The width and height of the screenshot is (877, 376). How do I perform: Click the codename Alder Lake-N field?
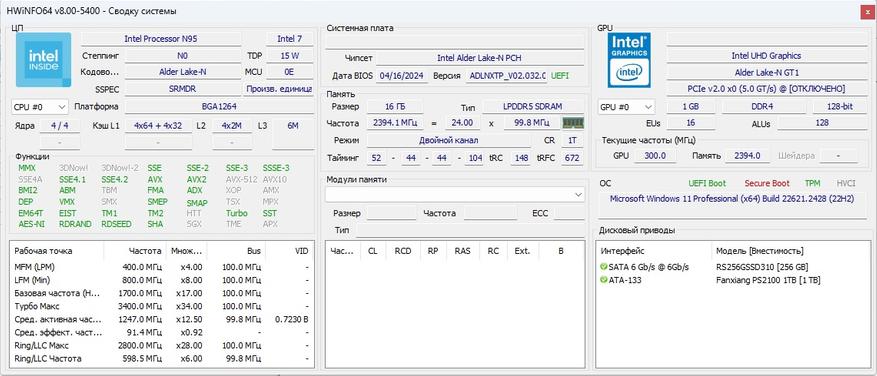(x=182, y=72)
